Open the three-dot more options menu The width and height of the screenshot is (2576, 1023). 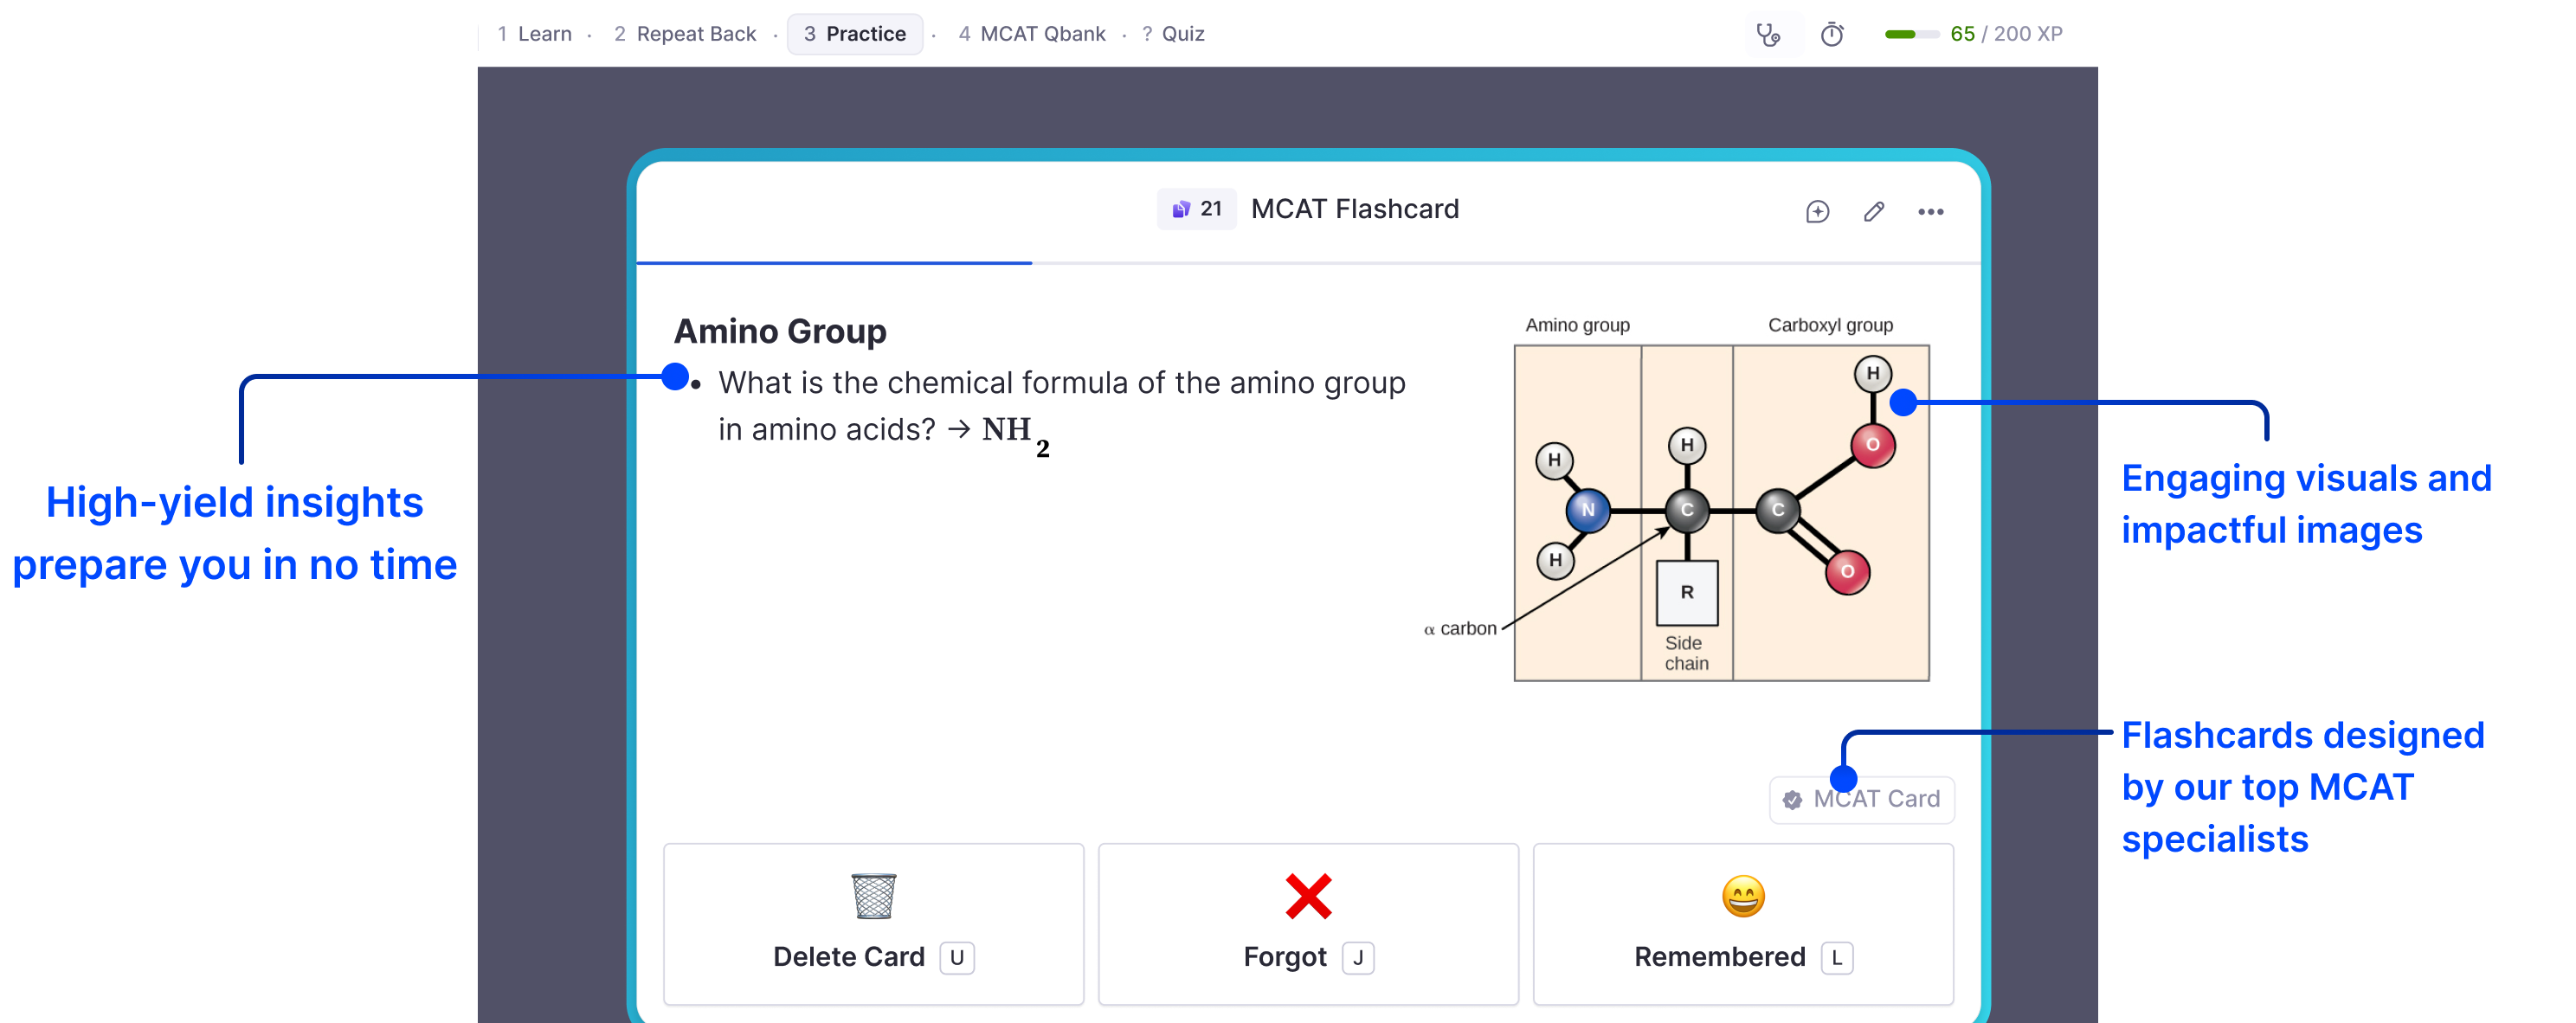click(x=1930, y=212)
